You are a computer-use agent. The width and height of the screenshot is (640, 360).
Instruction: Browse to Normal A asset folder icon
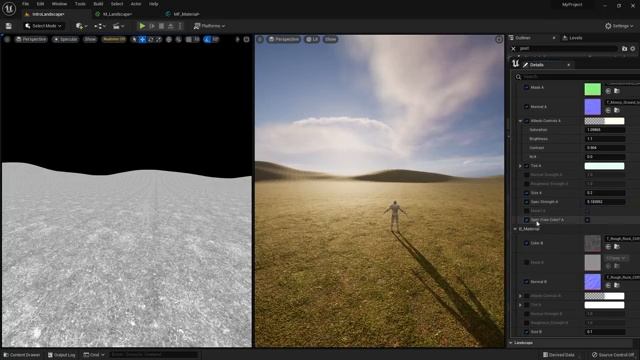point(617,110)
